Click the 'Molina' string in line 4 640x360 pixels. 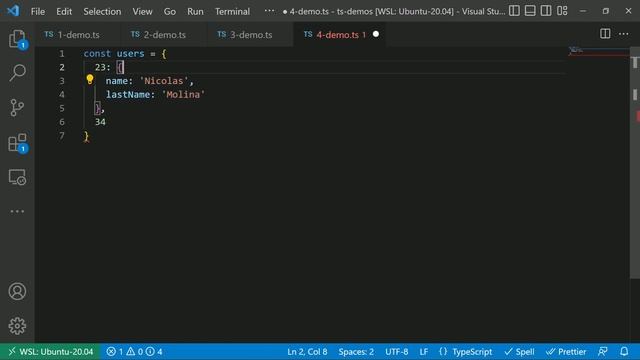coord(183,95)
